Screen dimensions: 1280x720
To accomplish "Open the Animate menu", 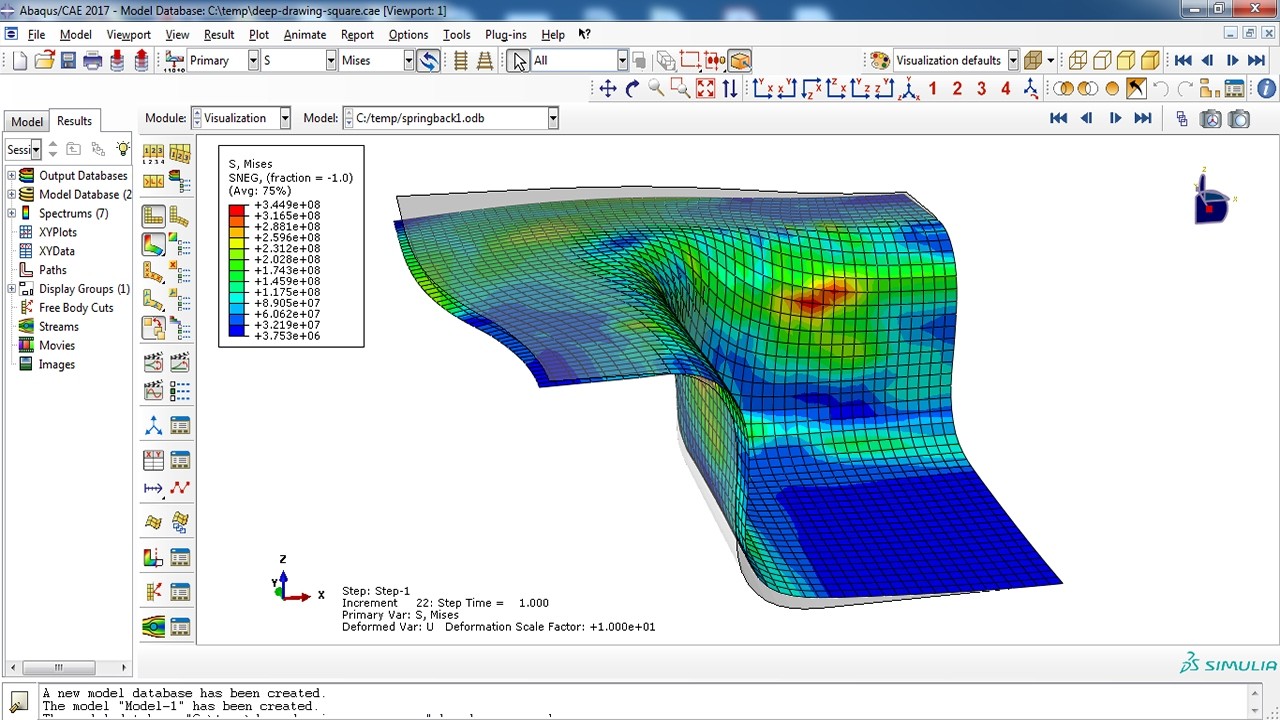I will tap(305, 34).
